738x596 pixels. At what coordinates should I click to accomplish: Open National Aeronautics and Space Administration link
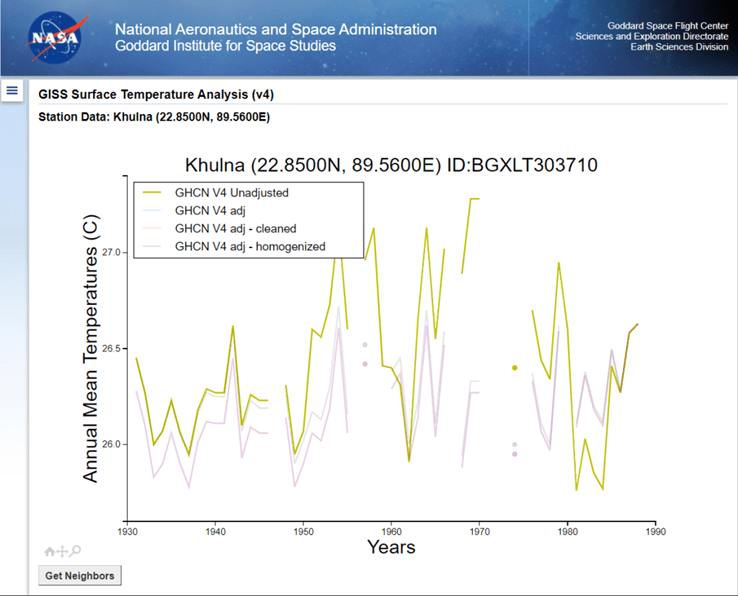pos(276,30)
